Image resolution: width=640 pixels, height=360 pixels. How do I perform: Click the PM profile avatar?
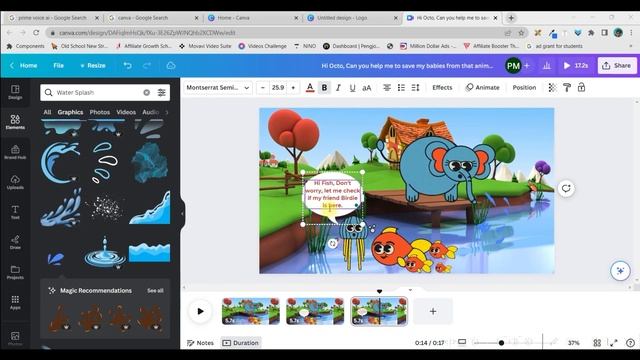pos(513,65)
